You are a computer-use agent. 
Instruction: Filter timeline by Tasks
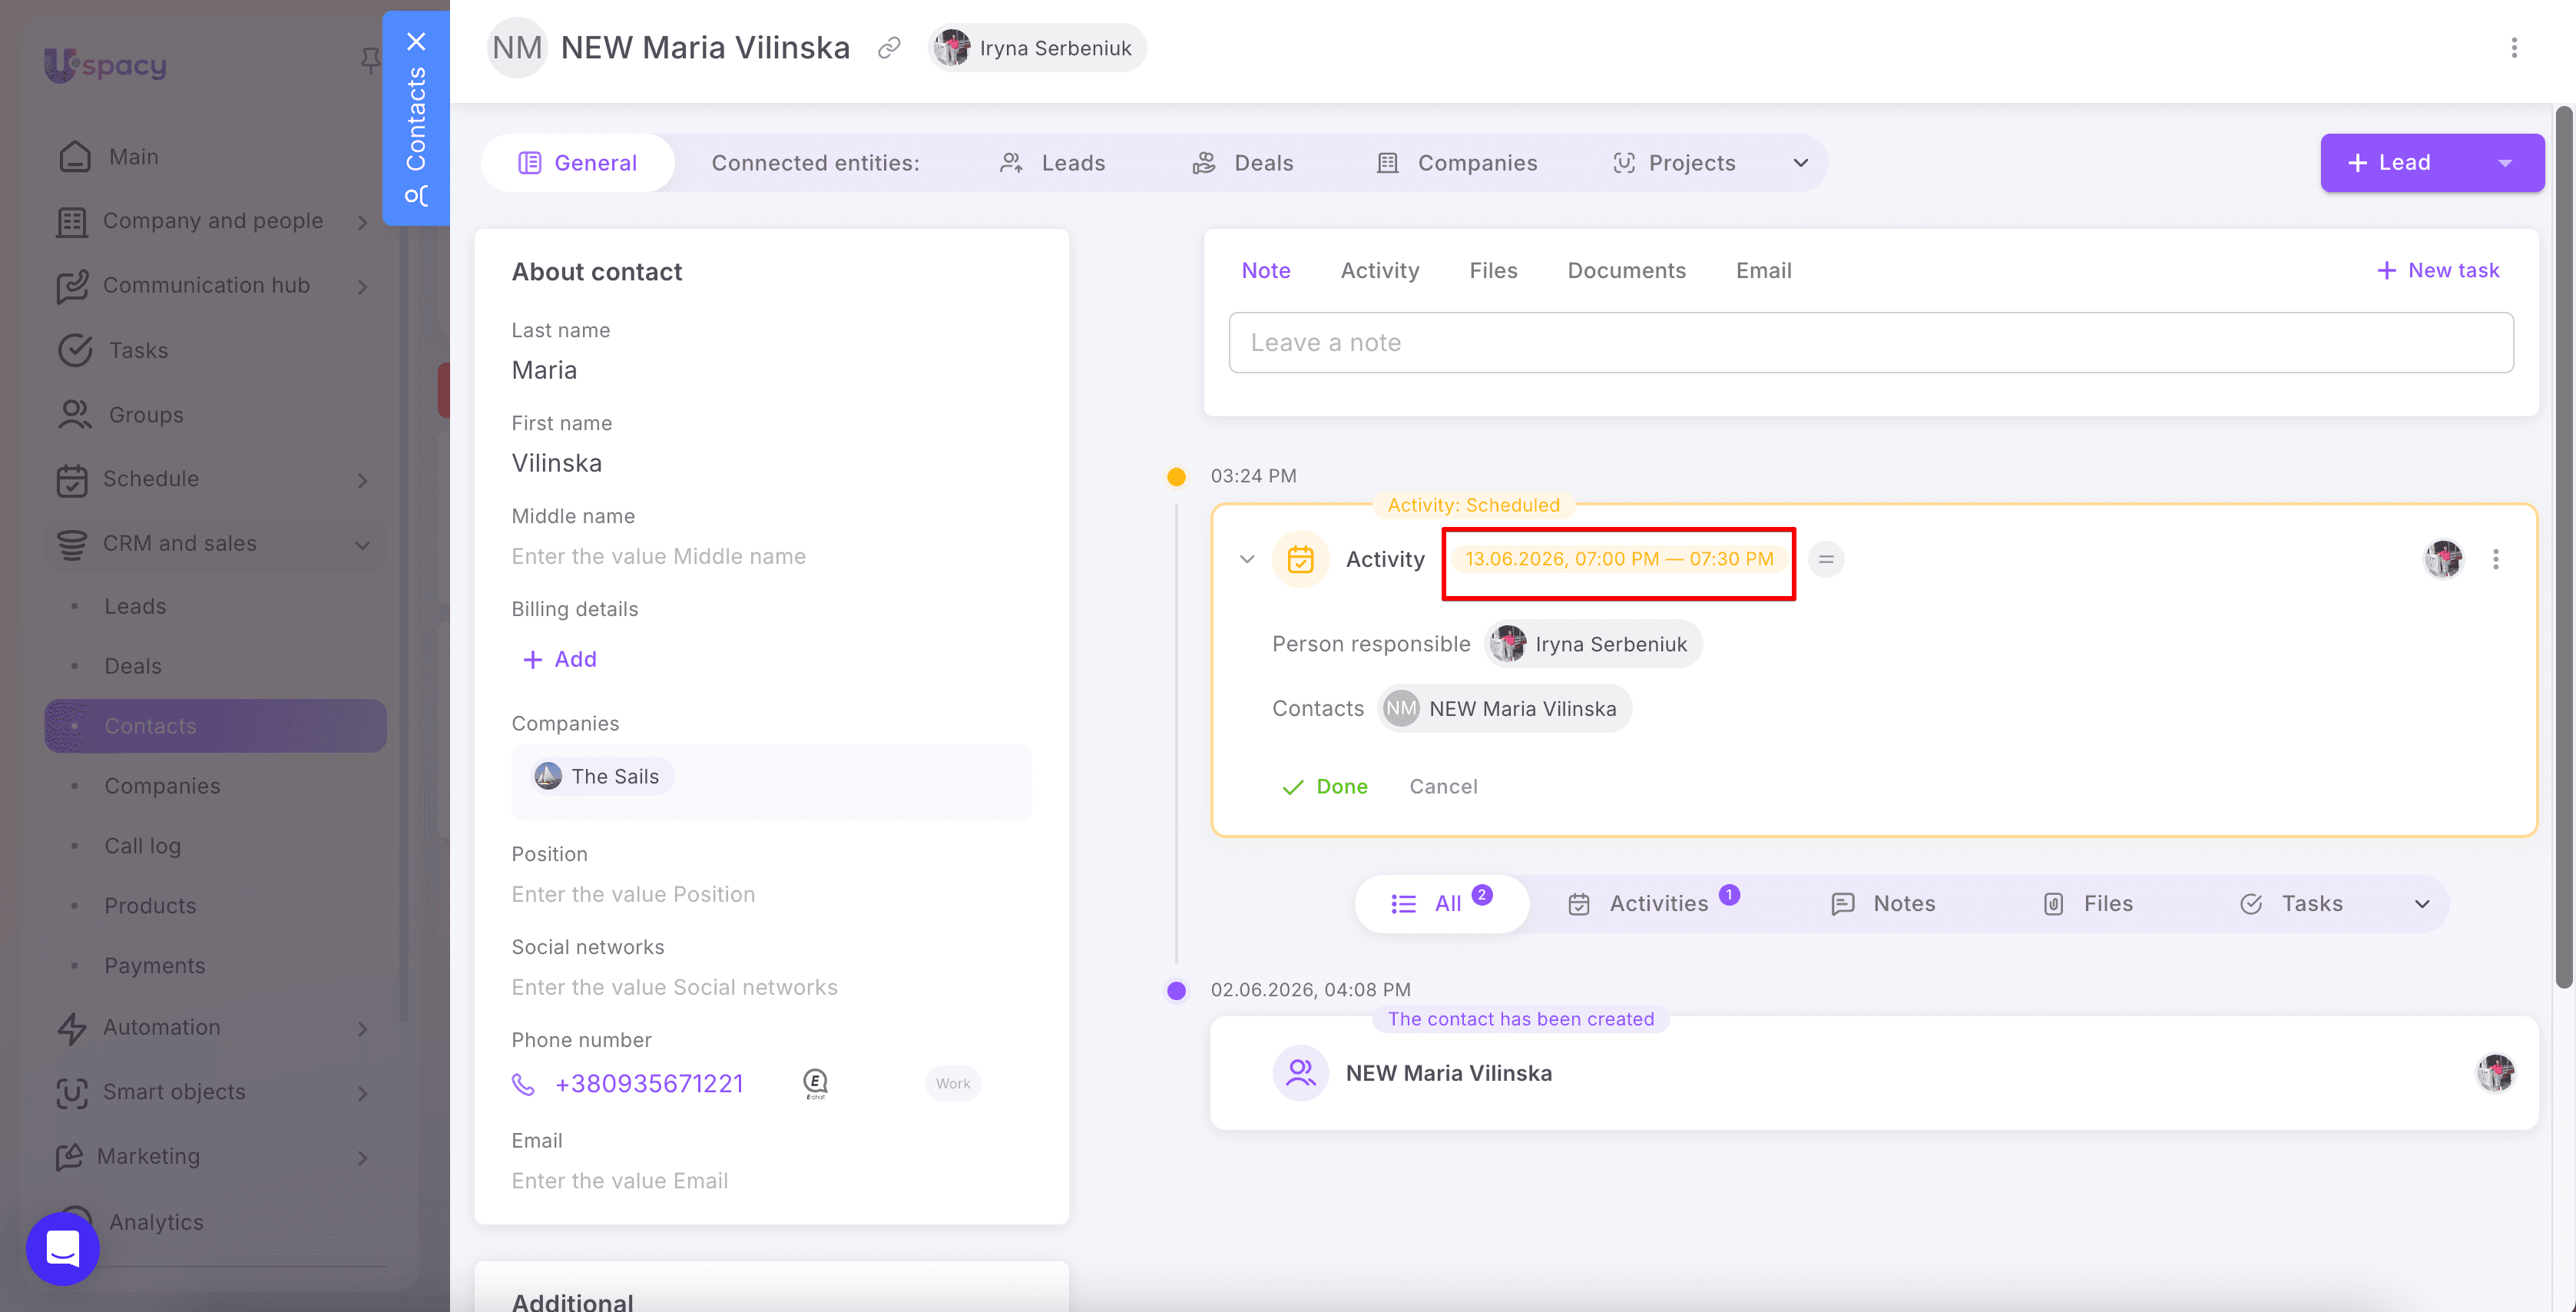pos(2291,904)
